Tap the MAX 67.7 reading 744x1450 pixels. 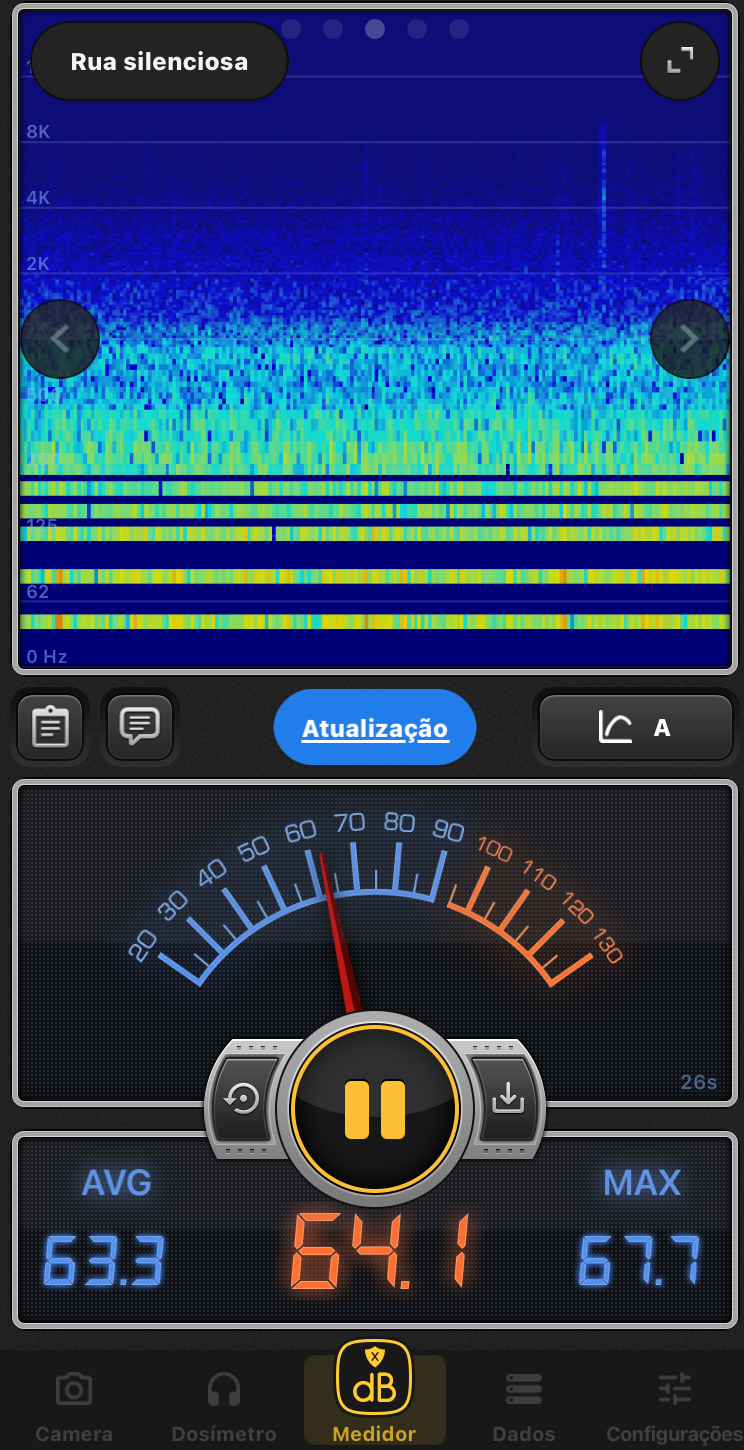click(x=640, y=1240)
